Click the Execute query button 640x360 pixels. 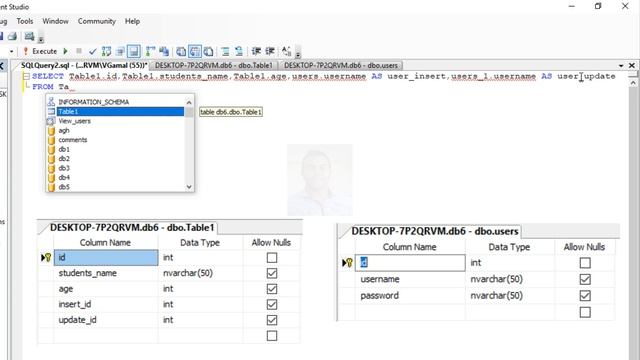click(40, 51)
